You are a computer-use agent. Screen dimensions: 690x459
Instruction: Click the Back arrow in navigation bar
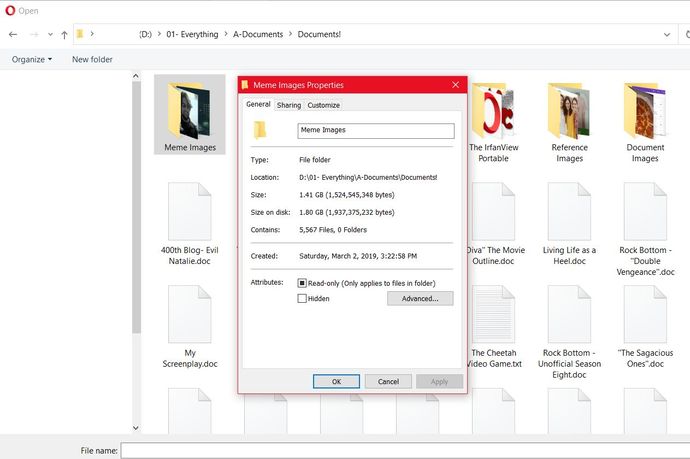[13, 34]
